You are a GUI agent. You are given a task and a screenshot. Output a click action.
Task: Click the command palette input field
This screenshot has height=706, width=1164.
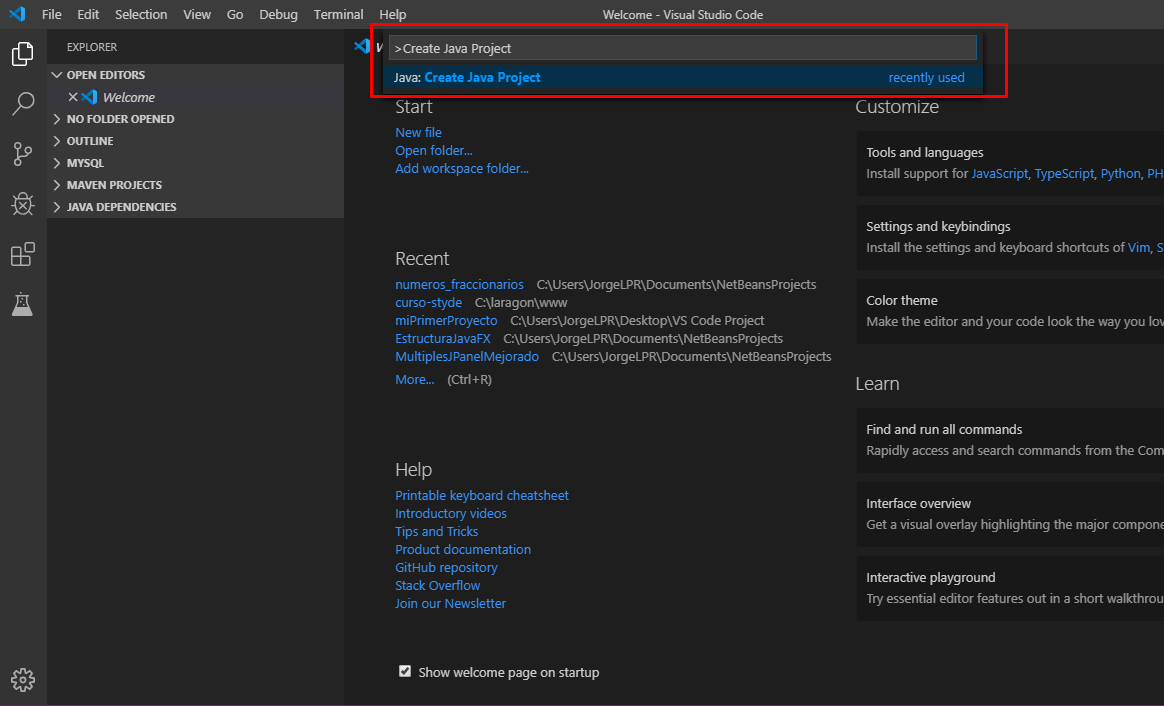(683, 48)
